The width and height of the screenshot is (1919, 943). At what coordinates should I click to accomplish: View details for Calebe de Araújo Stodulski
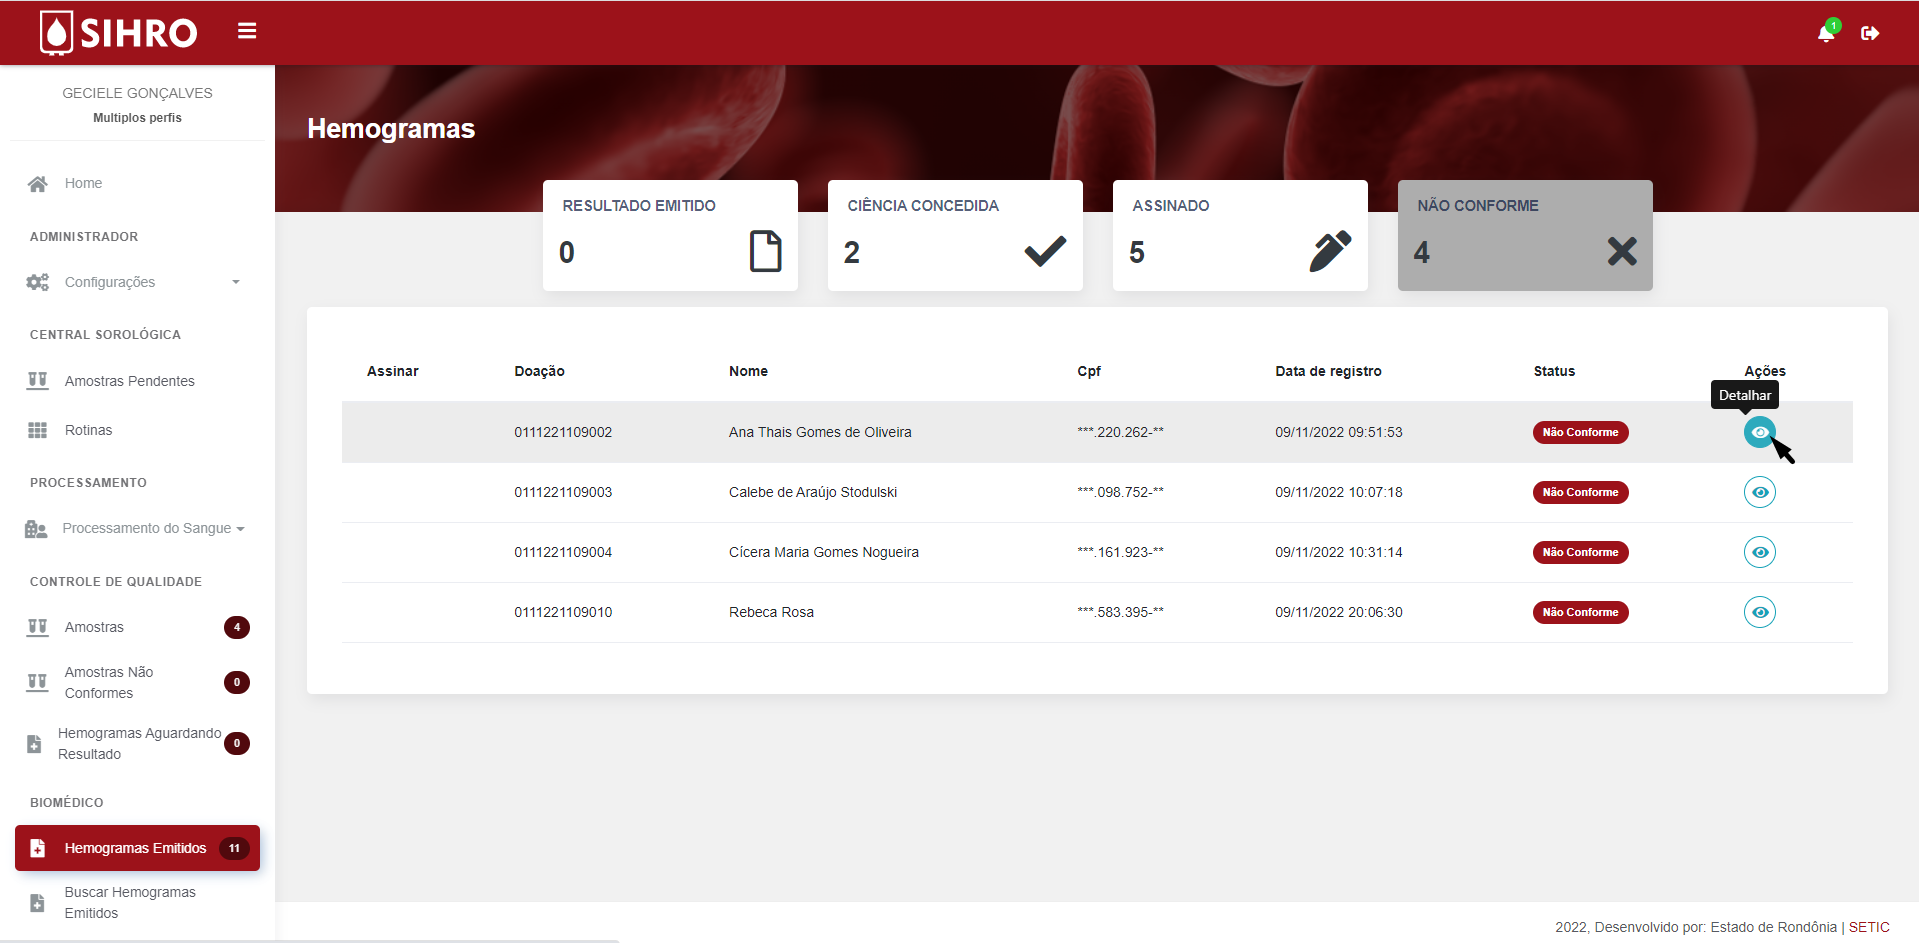point(1759,492)
